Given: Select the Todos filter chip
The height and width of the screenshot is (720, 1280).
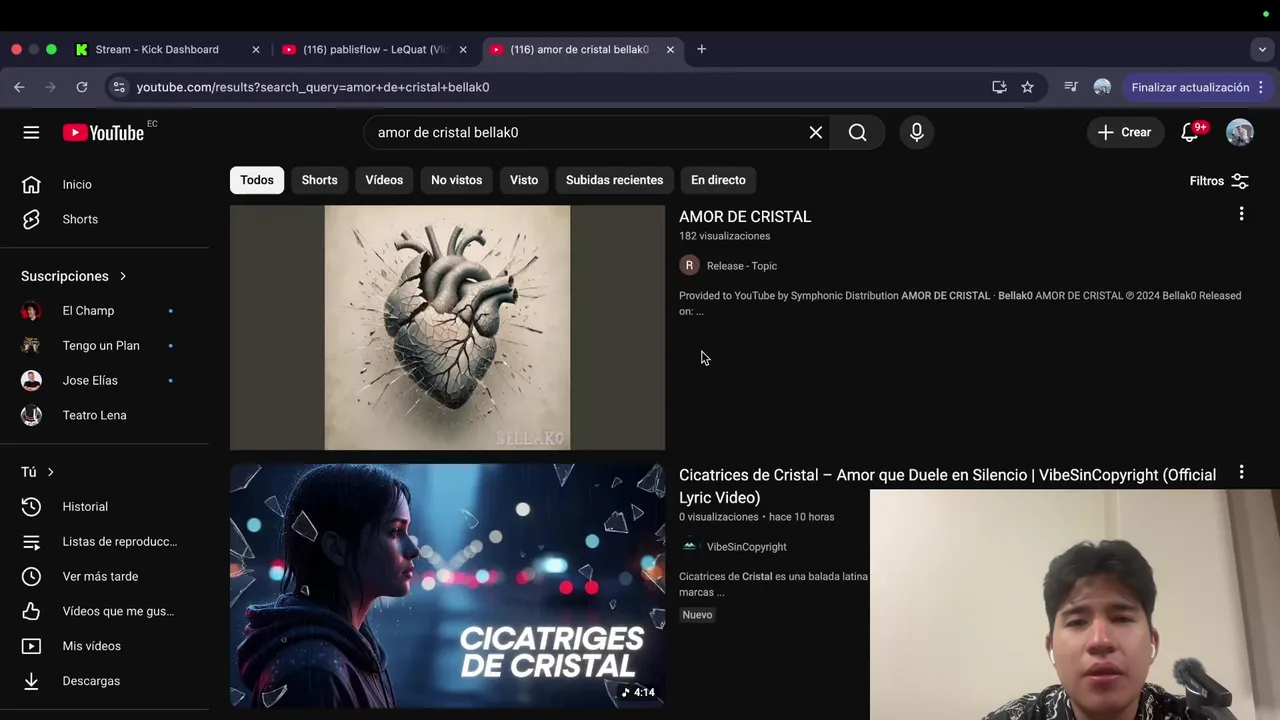Looking at the screenshot, I should [257, 180].
